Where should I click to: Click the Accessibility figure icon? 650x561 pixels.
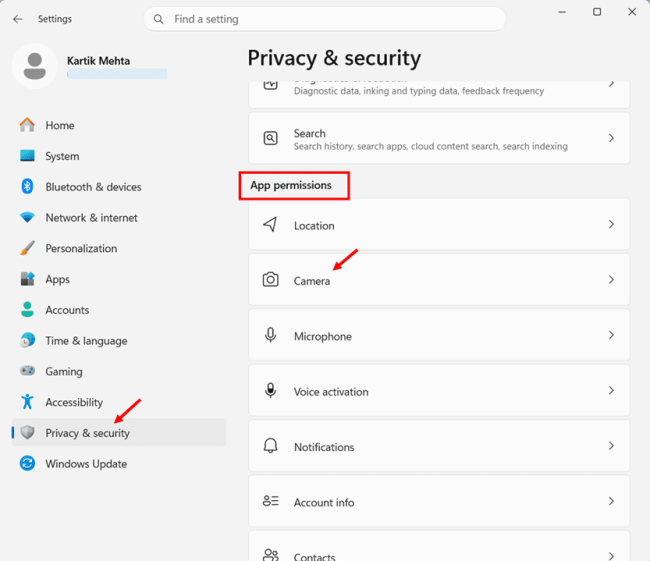pyautogui.click(x=27, y=401)
